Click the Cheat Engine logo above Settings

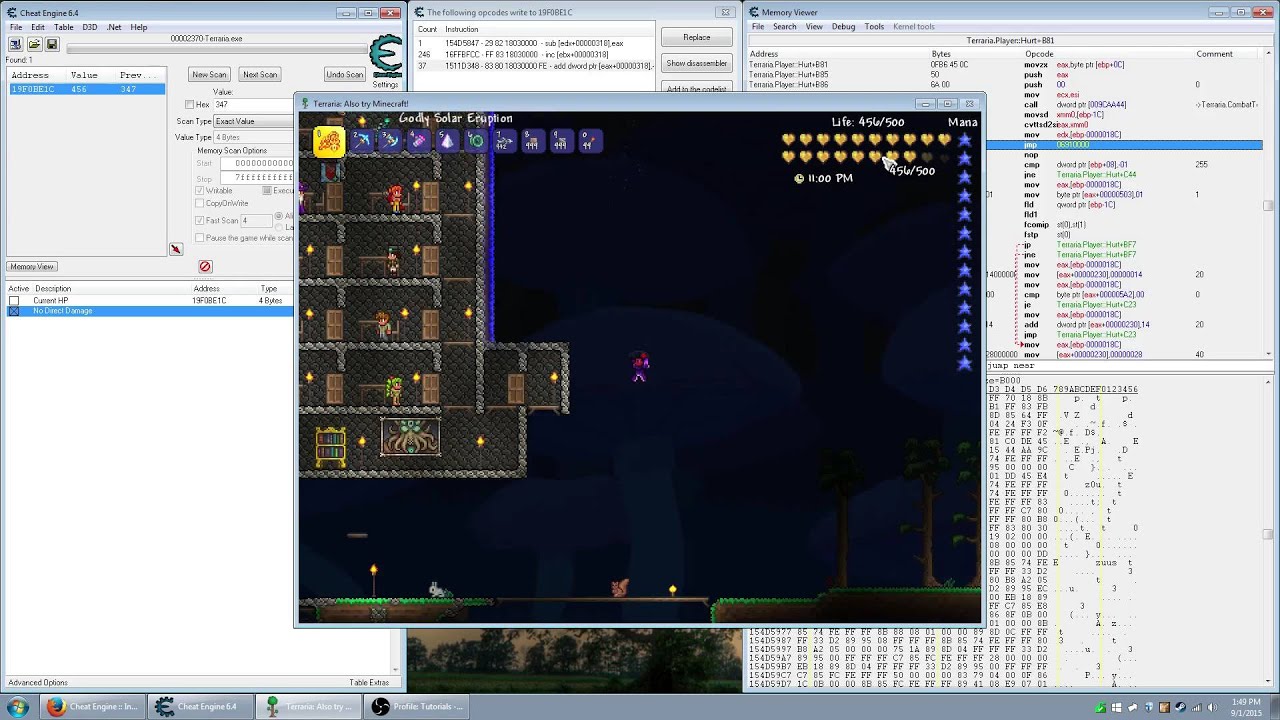385,57
